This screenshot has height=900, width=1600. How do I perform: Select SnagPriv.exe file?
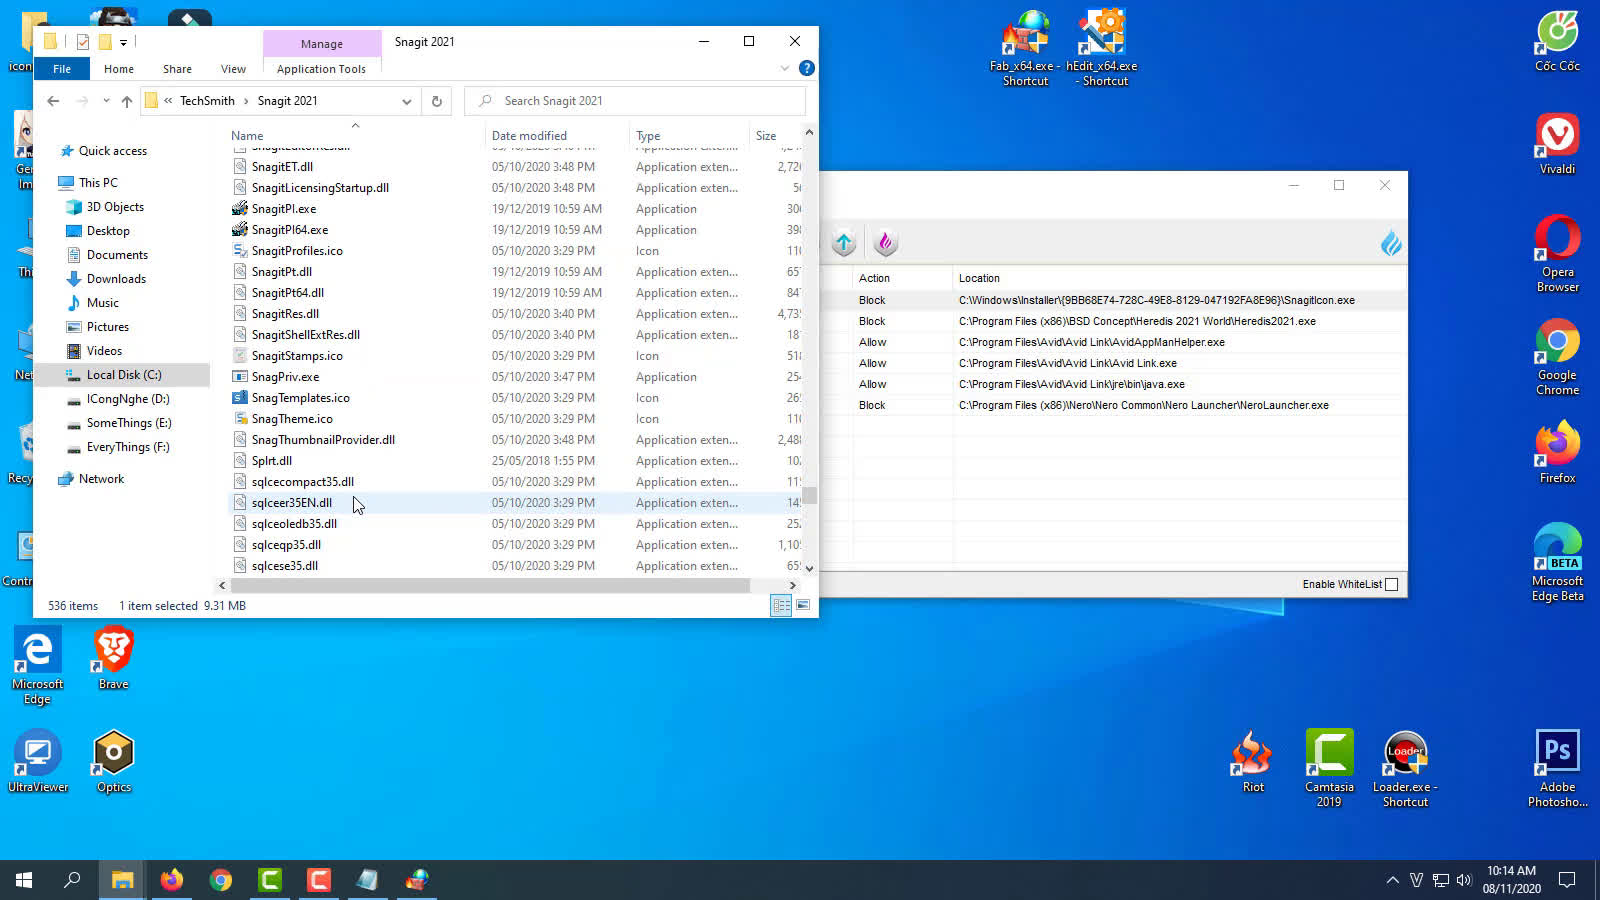[285, 377]
